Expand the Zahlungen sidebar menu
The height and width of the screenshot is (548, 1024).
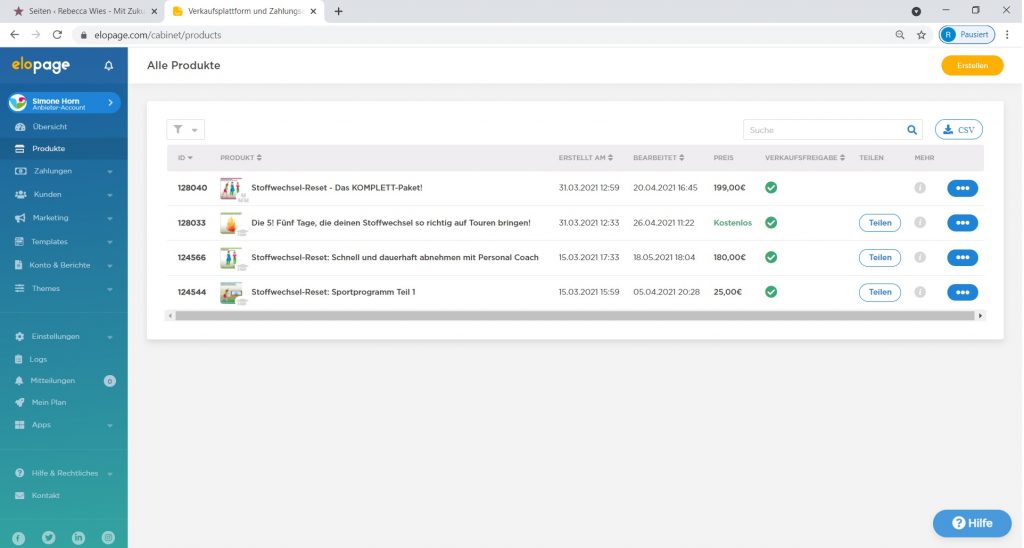(64, 171)
